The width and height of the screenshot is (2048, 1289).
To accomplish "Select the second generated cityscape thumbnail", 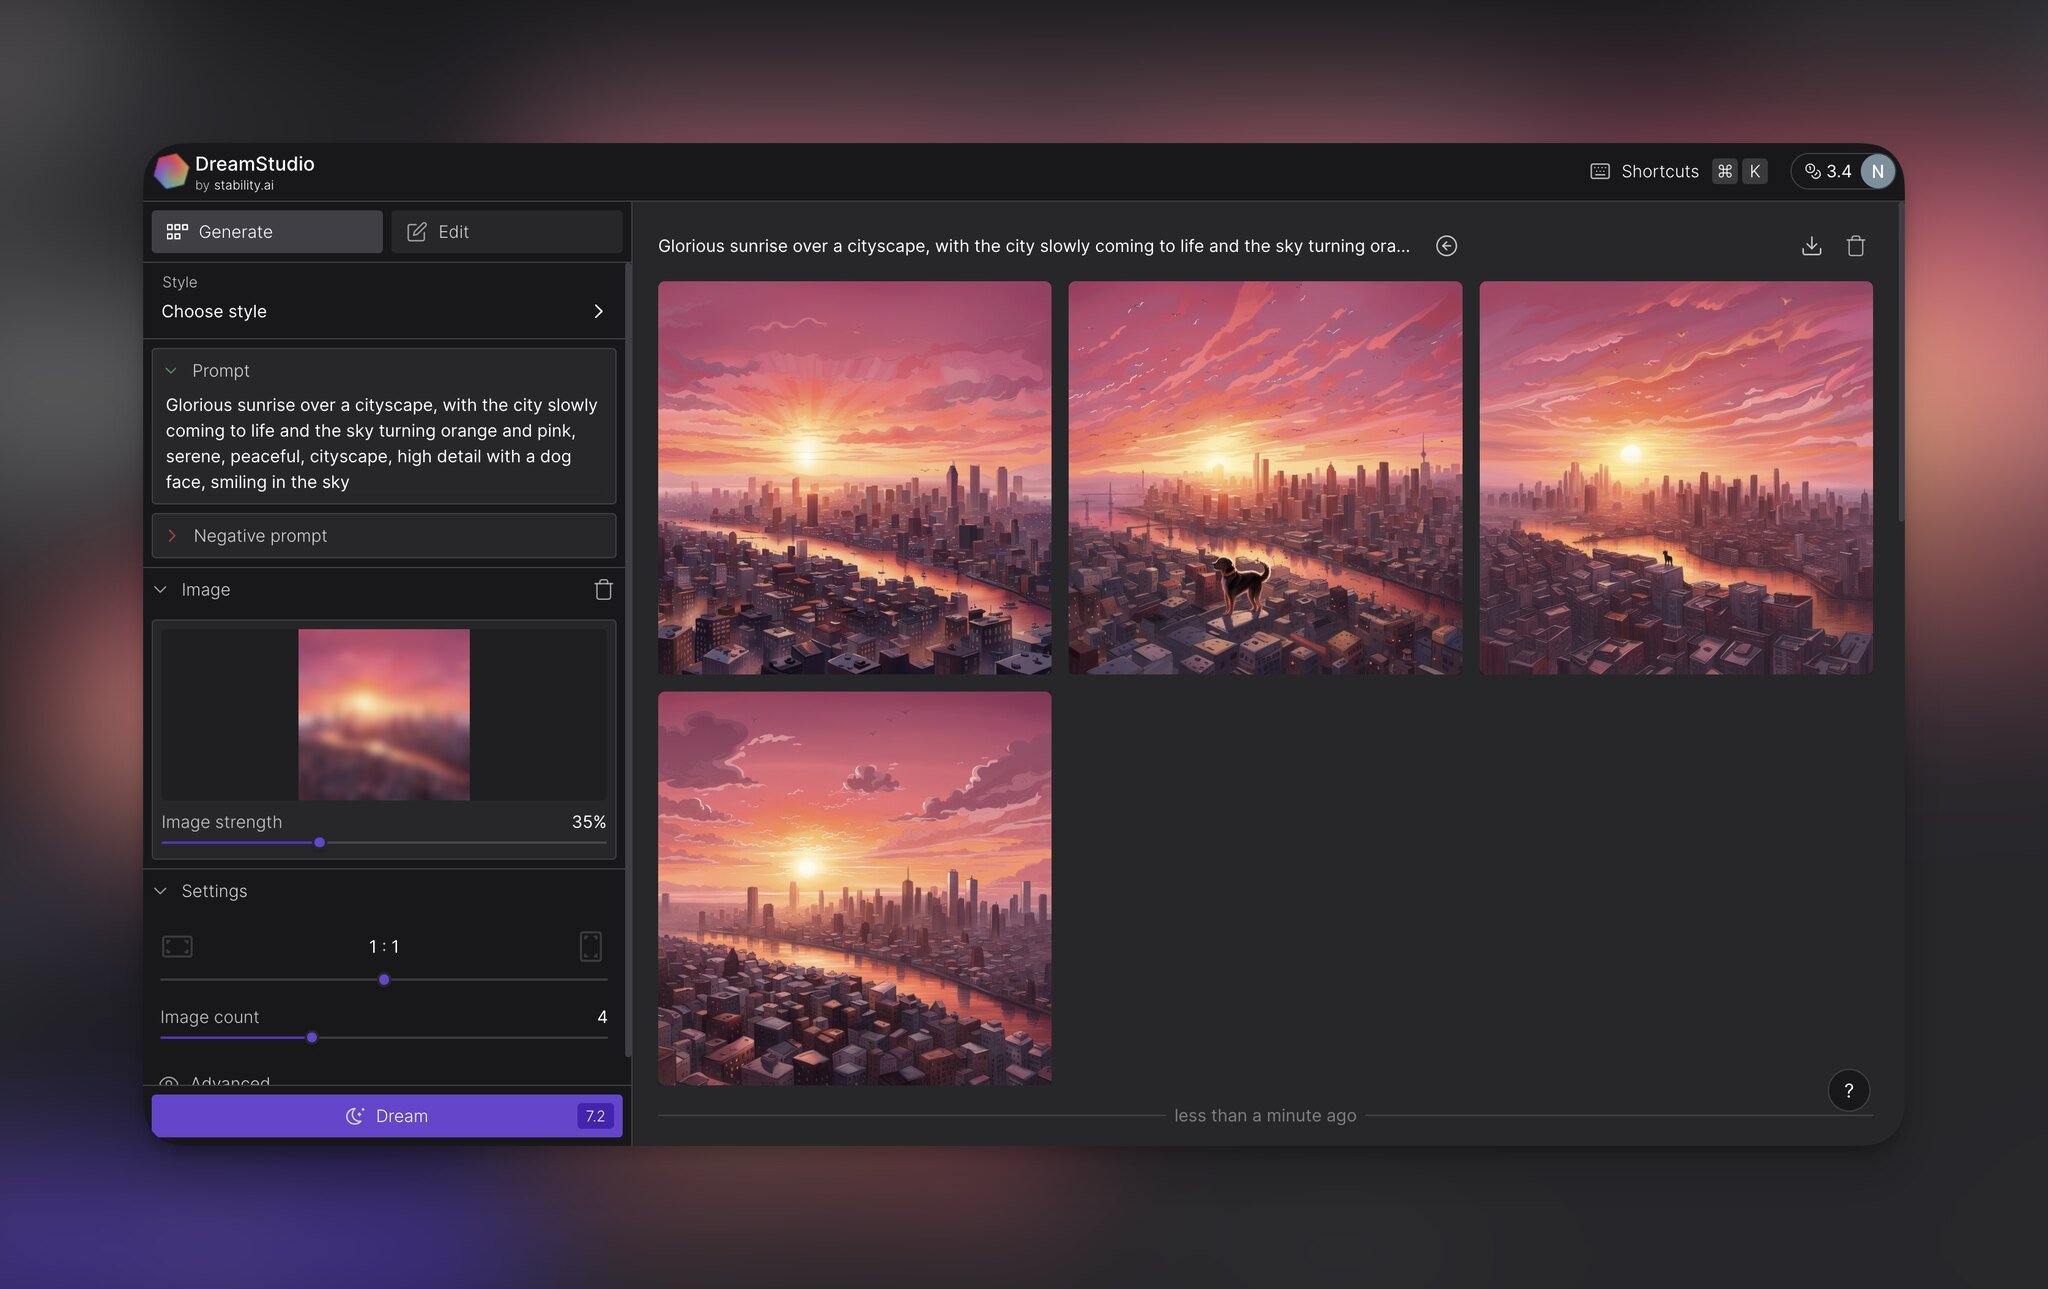I will pos(1264,477).
